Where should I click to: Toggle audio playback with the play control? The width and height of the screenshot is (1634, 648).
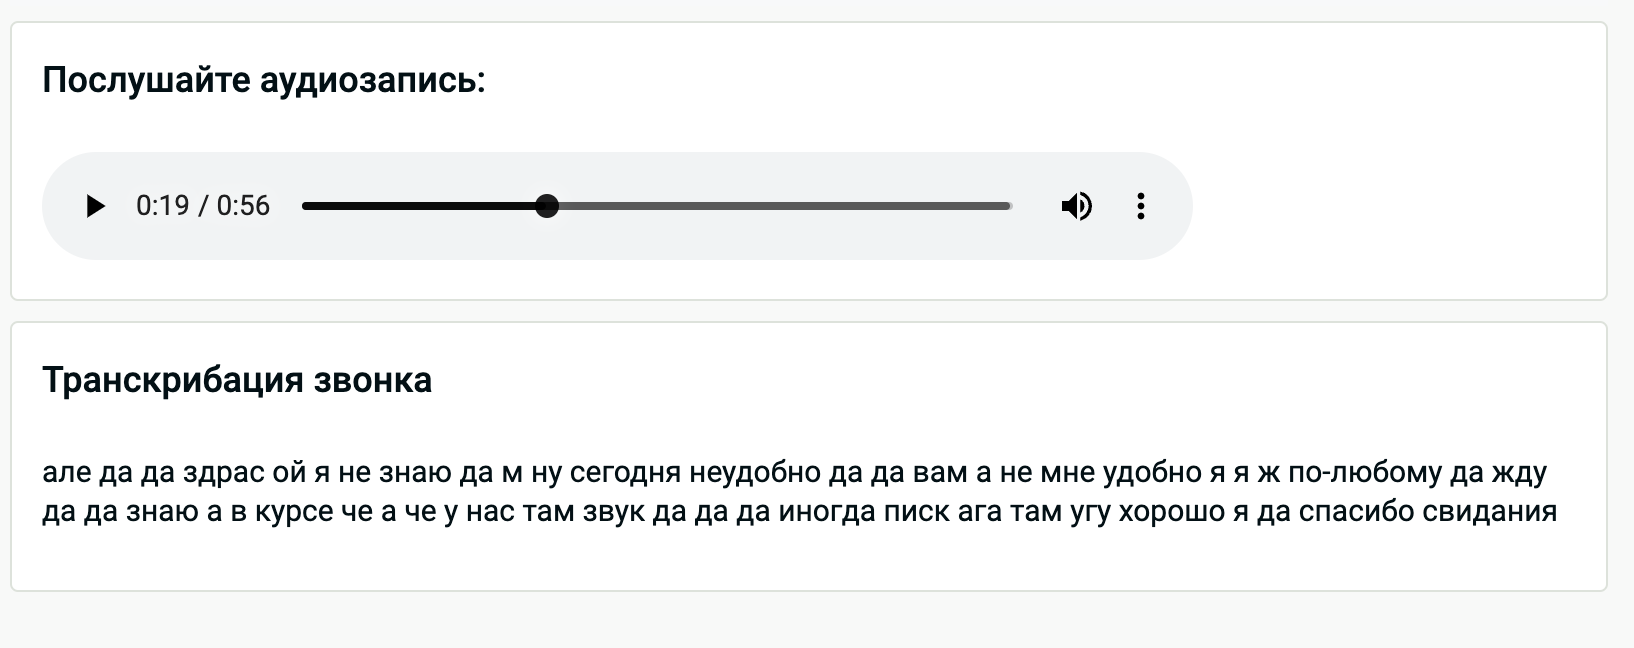point(97,206)
